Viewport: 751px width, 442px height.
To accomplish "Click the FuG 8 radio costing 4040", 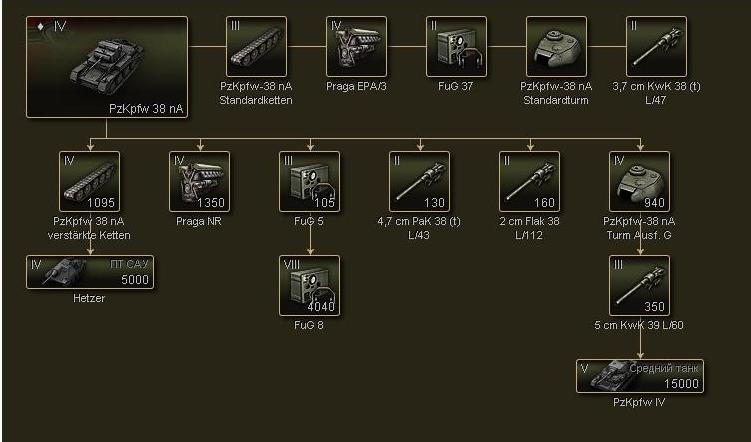I will pyautogui.click(x=309, y=285).
